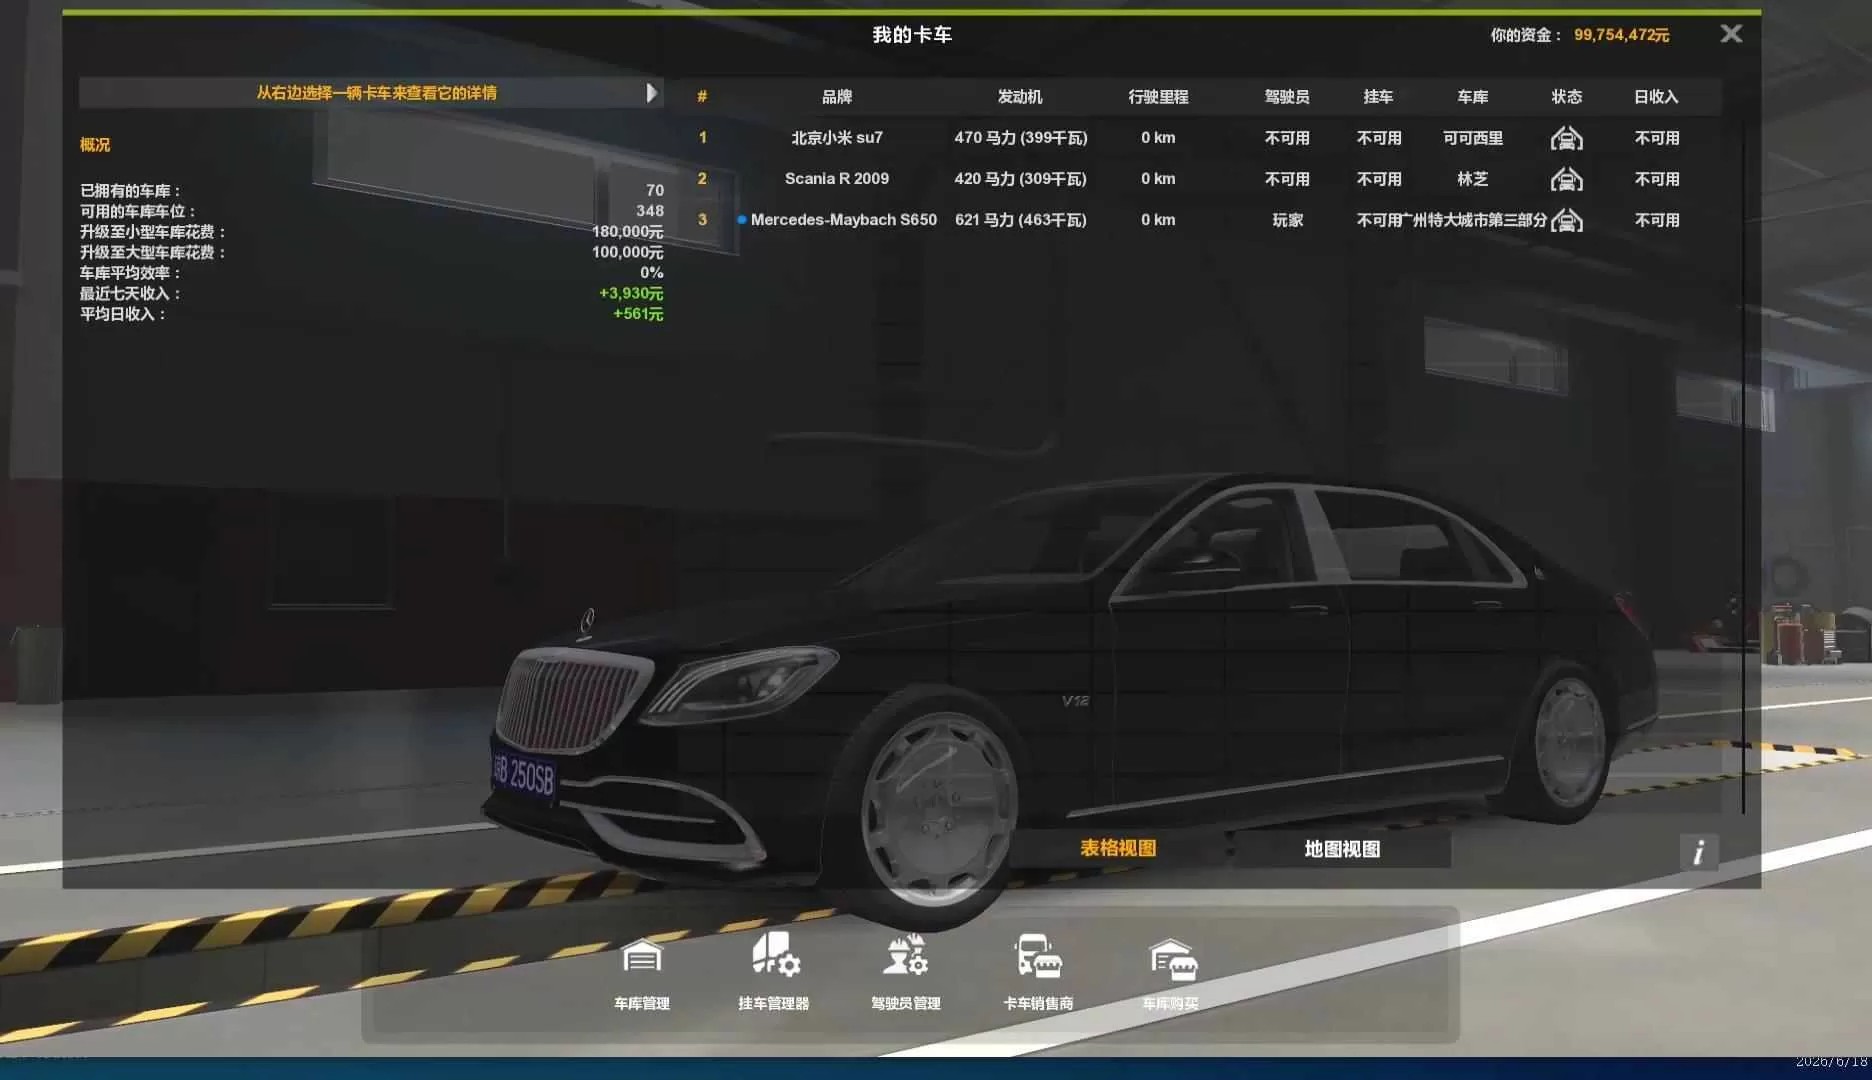Expand the truck details panel arrow
The width and height of the screenshot is (1872, 1080).
point(652,93)
